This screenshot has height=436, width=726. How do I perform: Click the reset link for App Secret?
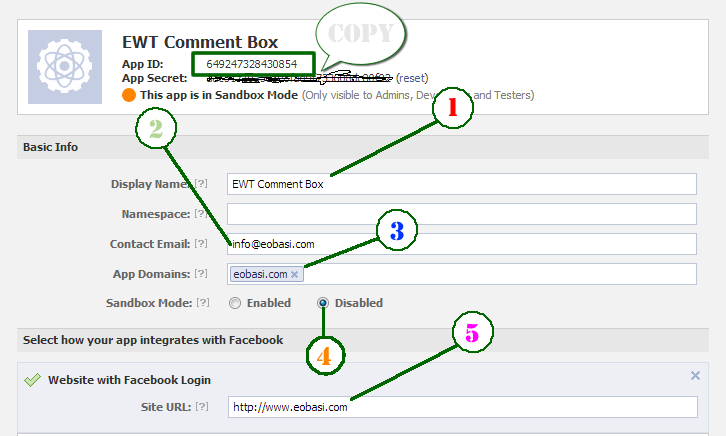tap(415, 77)
